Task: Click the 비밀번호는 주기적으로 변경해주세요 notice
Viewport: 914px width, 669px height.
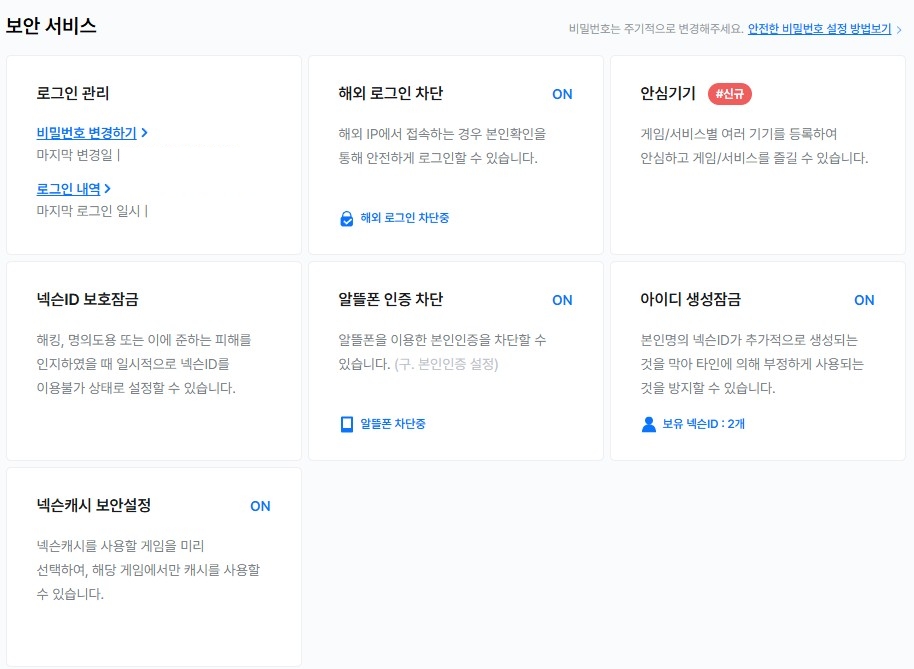Action: tap(656, 29)
